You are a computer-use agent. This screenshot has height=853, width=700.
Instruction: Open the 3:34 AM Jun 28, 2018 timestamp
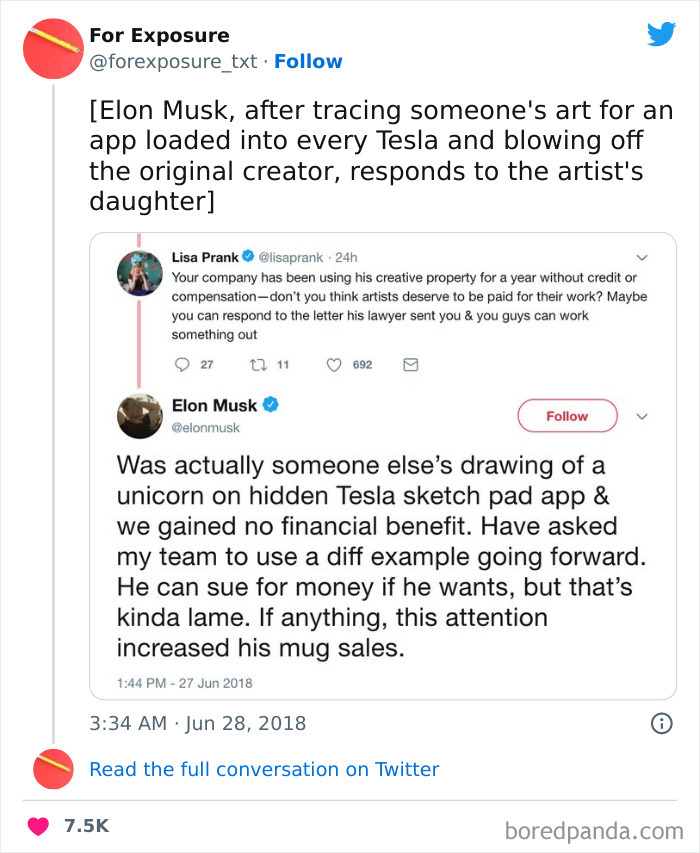[197, 723]
